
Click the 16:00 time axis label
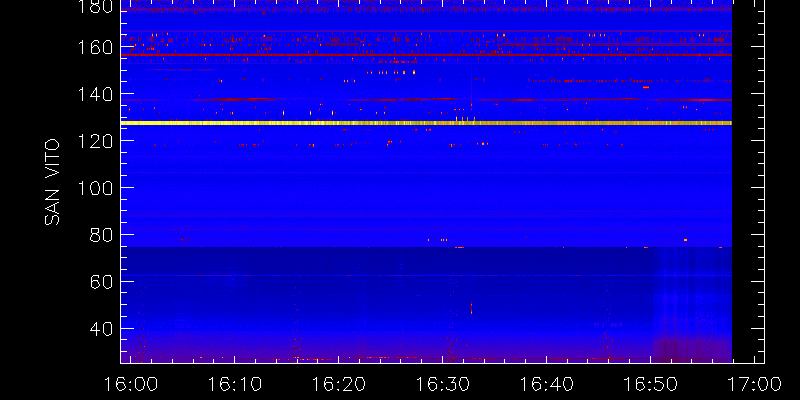click(130, 384)
